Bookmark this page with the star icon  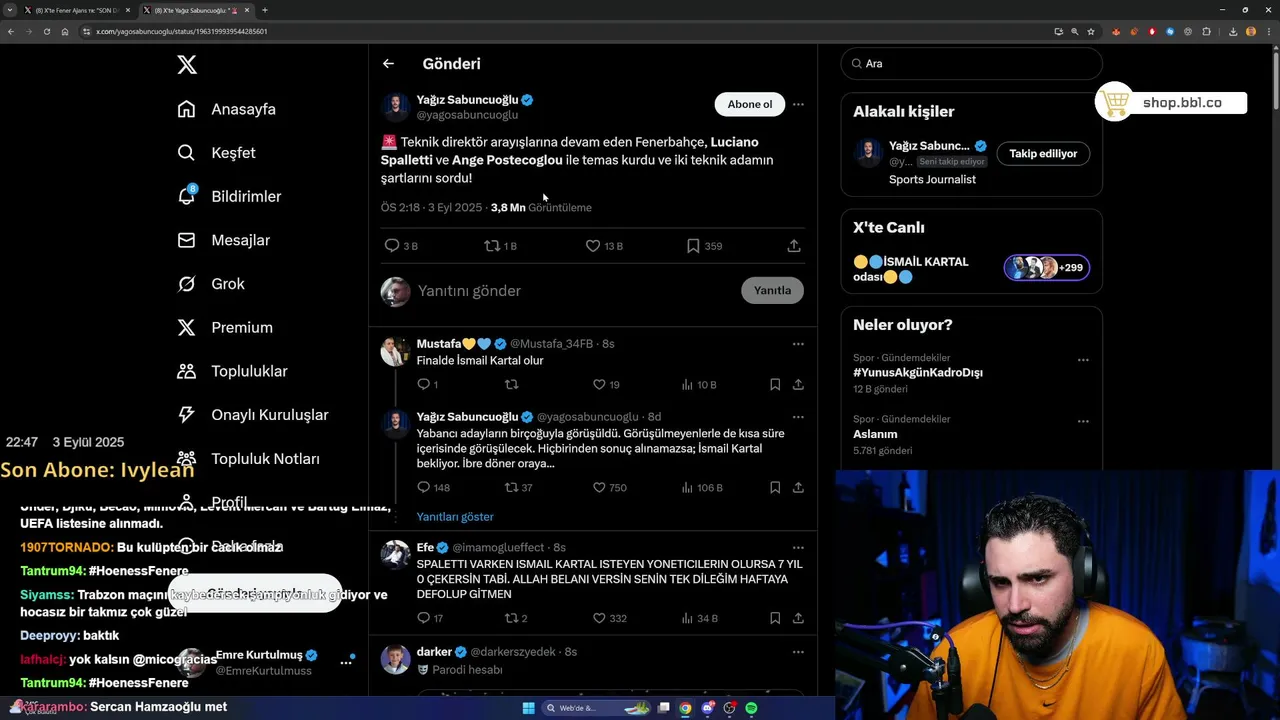pyautogui.click(x=1091, y=32)
